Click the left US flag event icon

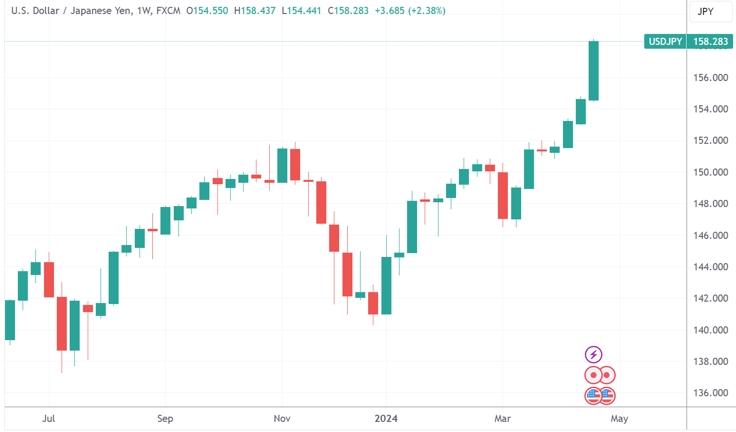594,395
